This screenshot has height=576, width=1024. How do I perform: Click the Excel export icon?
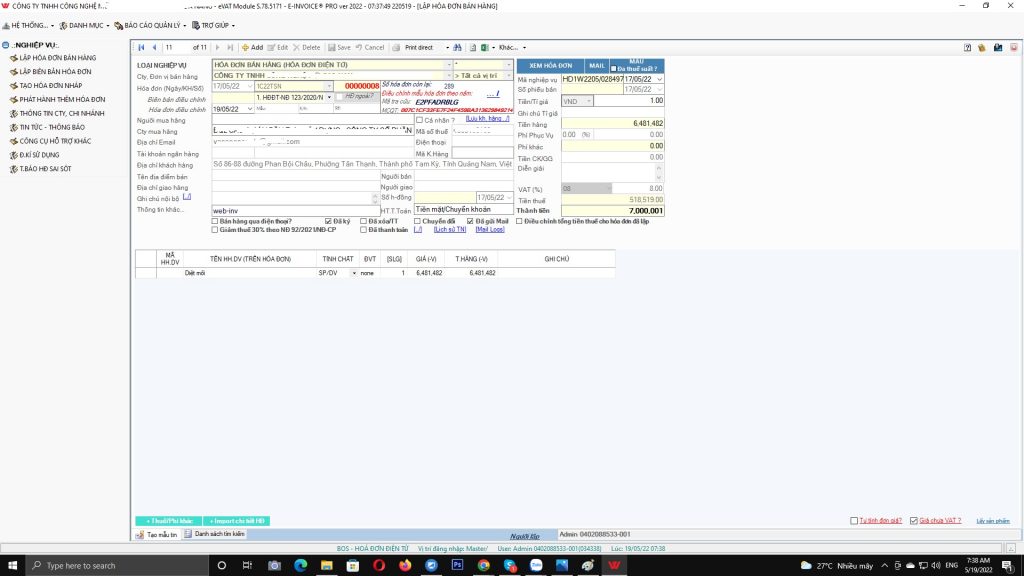[485, 48]
